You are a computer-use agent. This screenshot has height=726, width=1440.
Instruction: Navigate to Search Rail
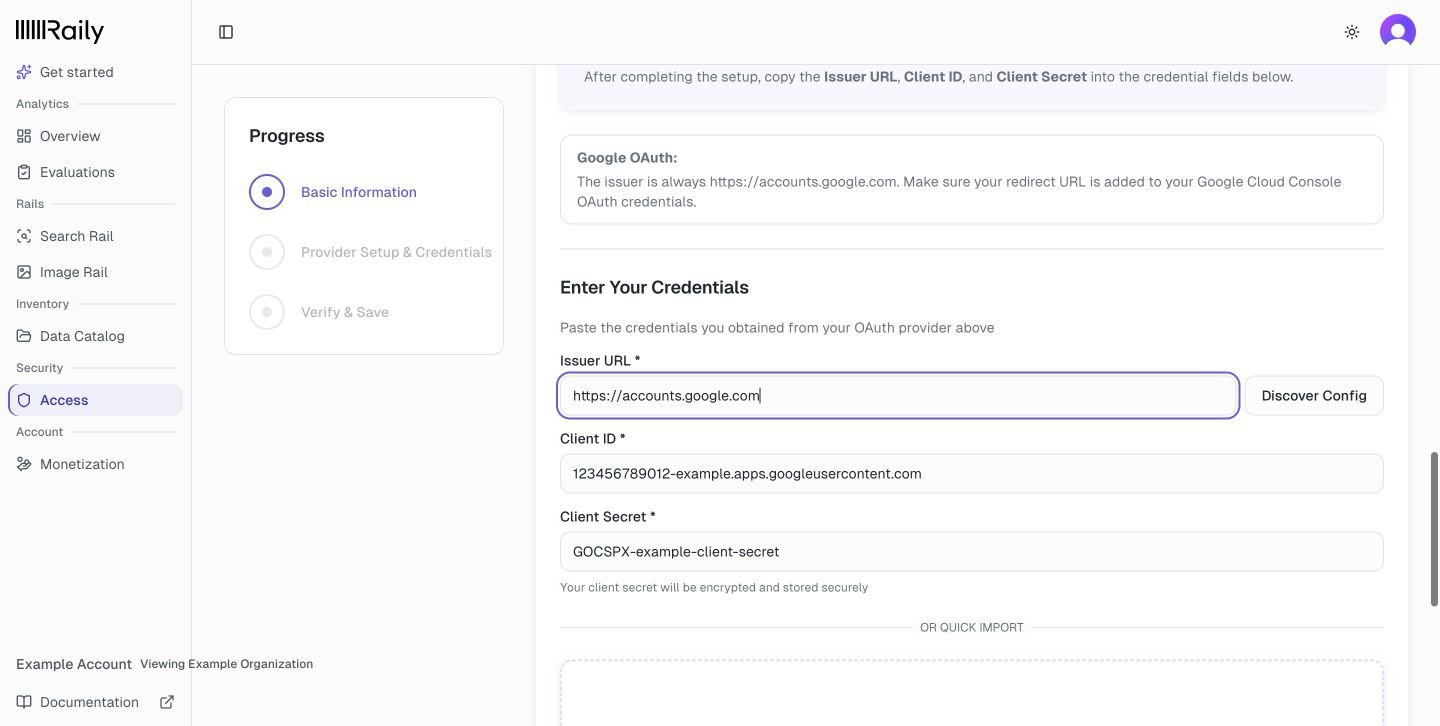pos(95,236)
